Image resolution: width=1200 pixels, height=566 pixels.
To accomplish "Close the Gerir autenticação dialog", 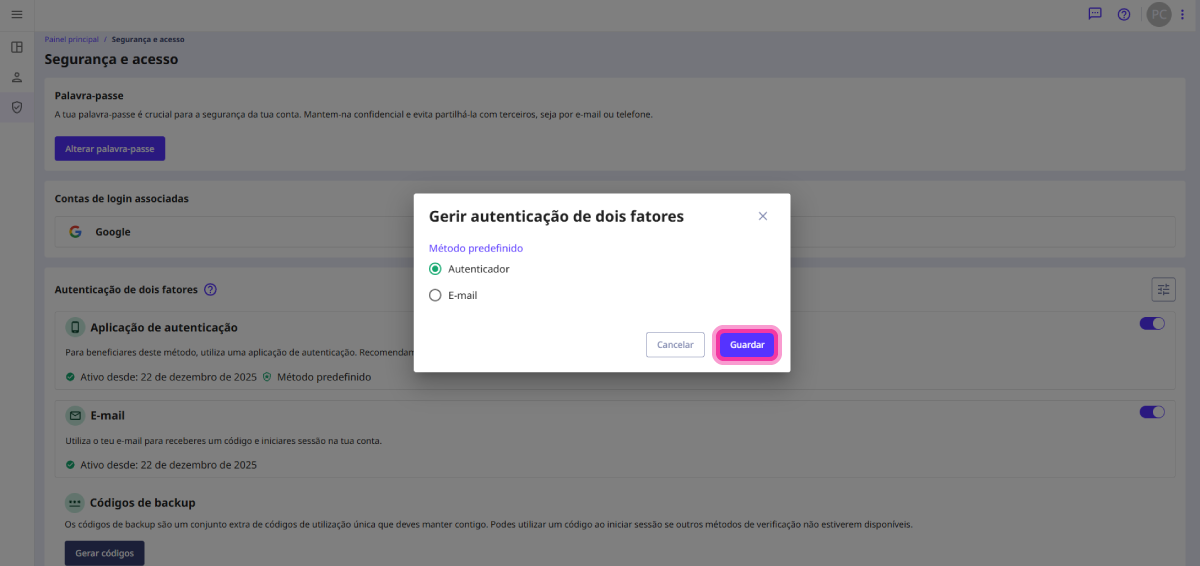I will (x=763, y=216).
